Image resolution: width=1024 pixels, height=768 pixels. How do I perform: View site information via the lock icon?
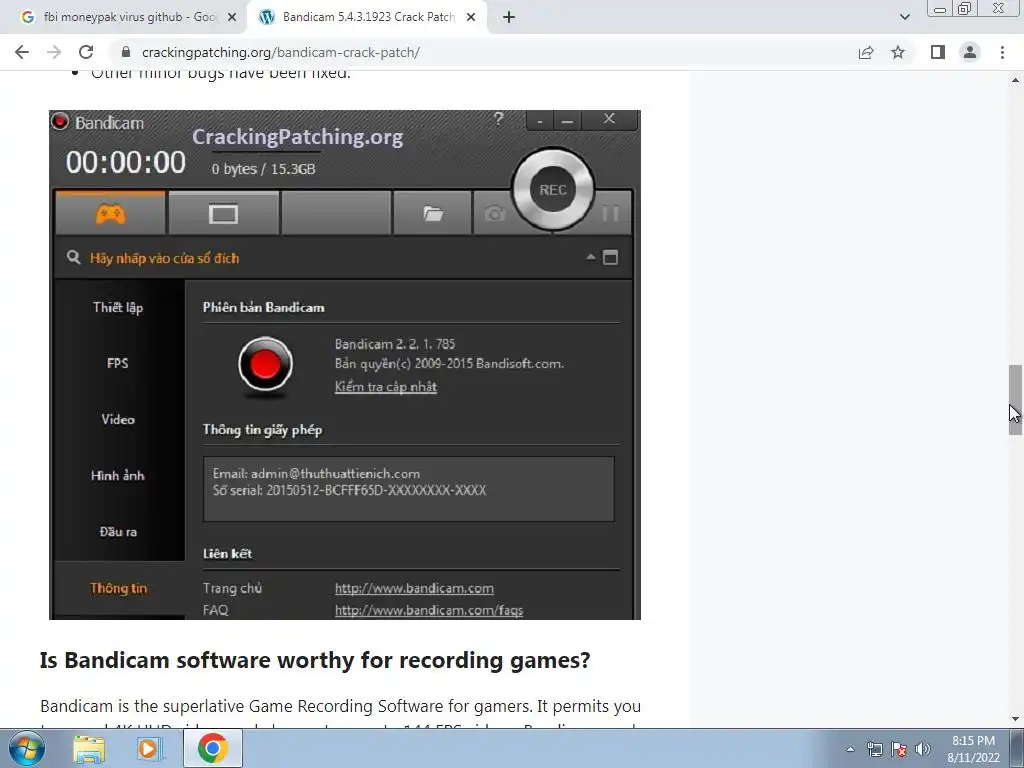126,52
